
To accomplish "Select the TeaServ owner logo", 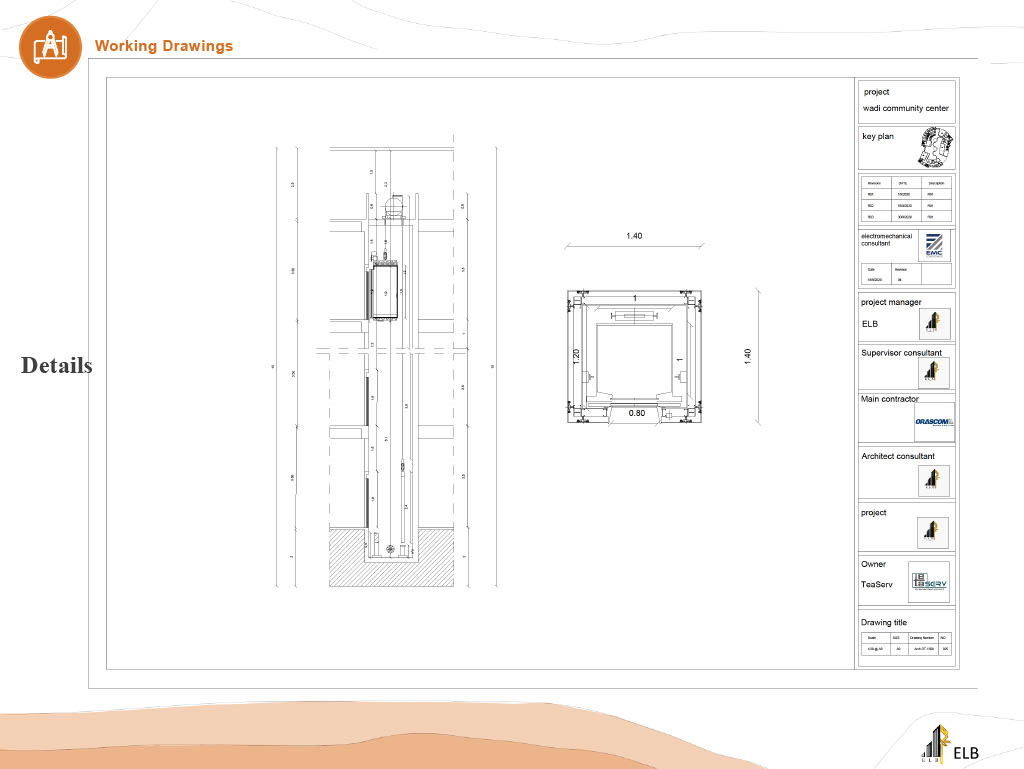I will pos(927,583).
